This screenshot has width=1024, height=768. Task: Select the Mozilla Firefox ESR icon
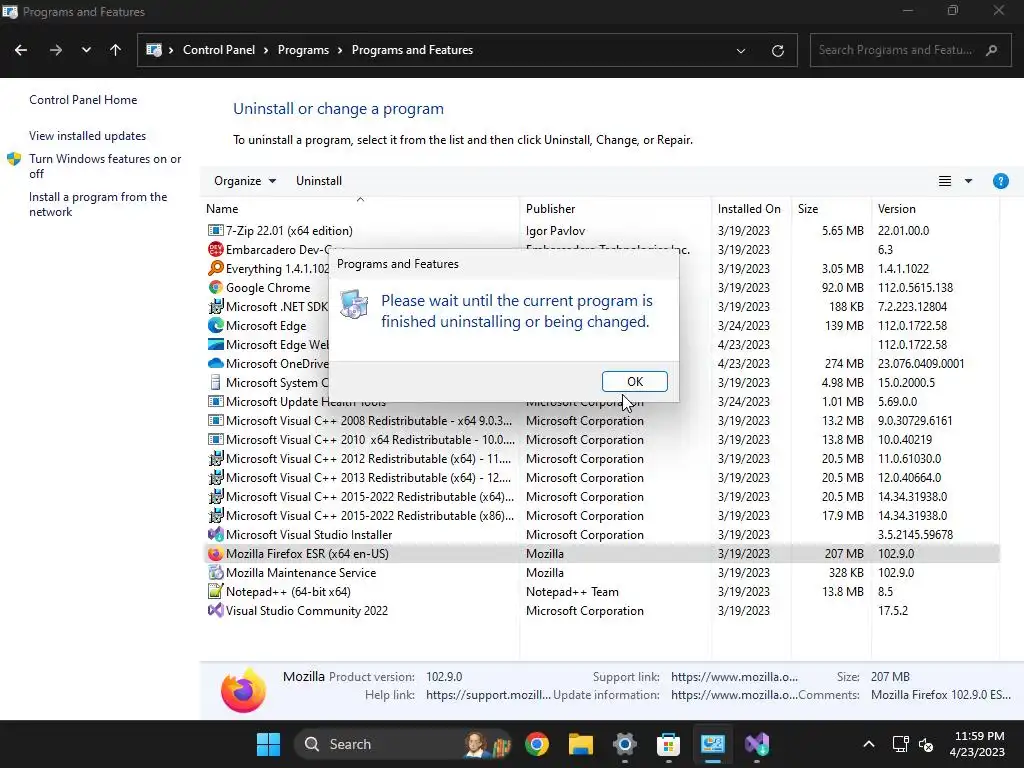[x=215, y=554]
